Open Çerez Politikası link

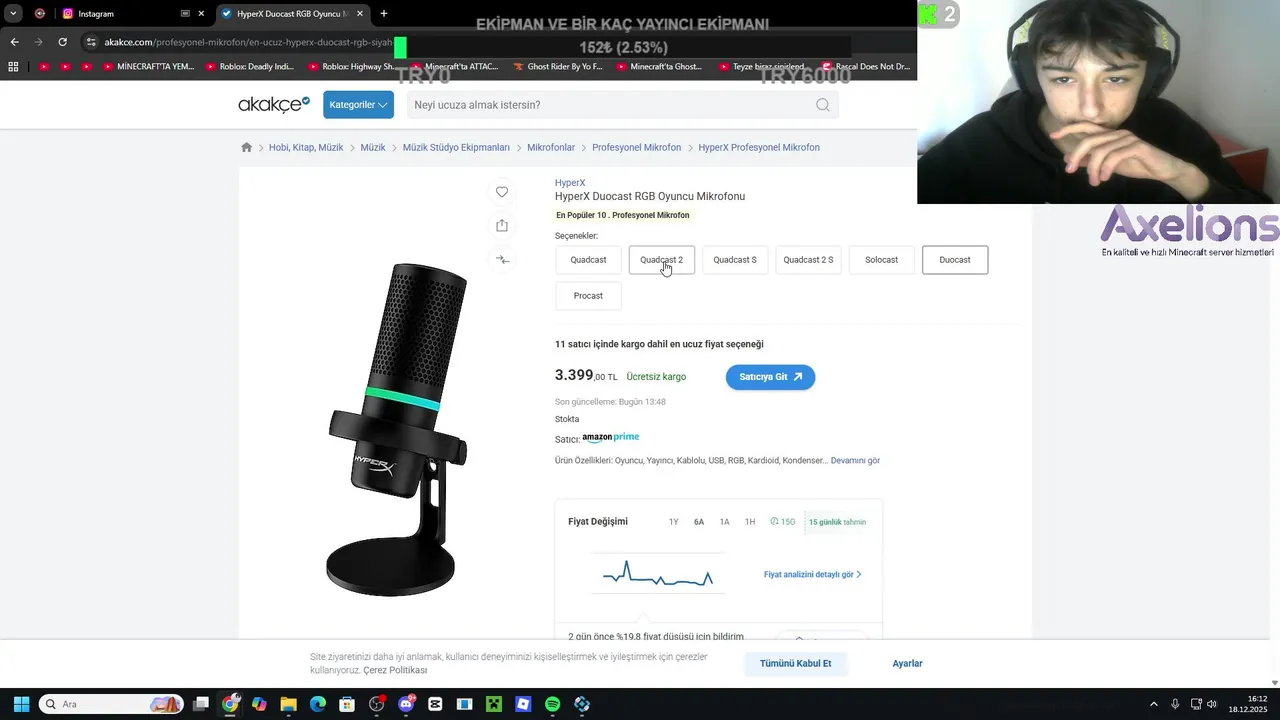coord(395,670)
